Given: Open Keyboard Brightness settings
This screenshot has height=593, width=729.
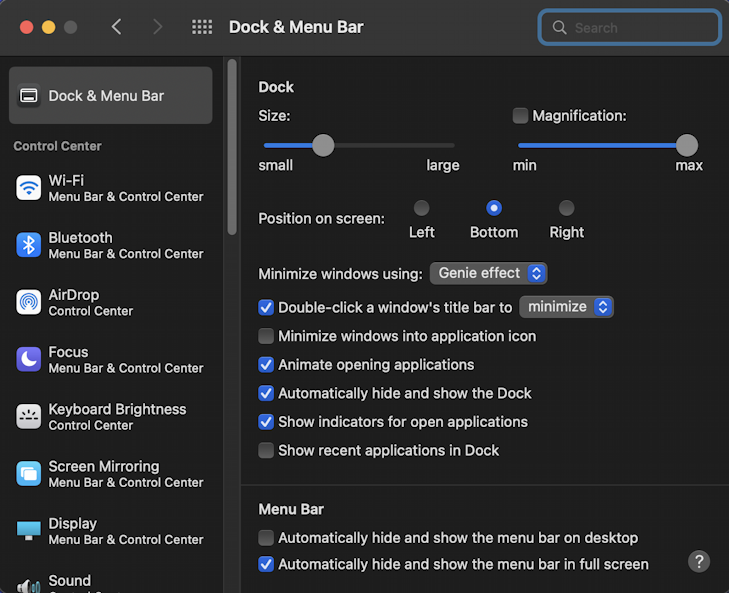Looking at the screenshot, I should pos(111,417).
